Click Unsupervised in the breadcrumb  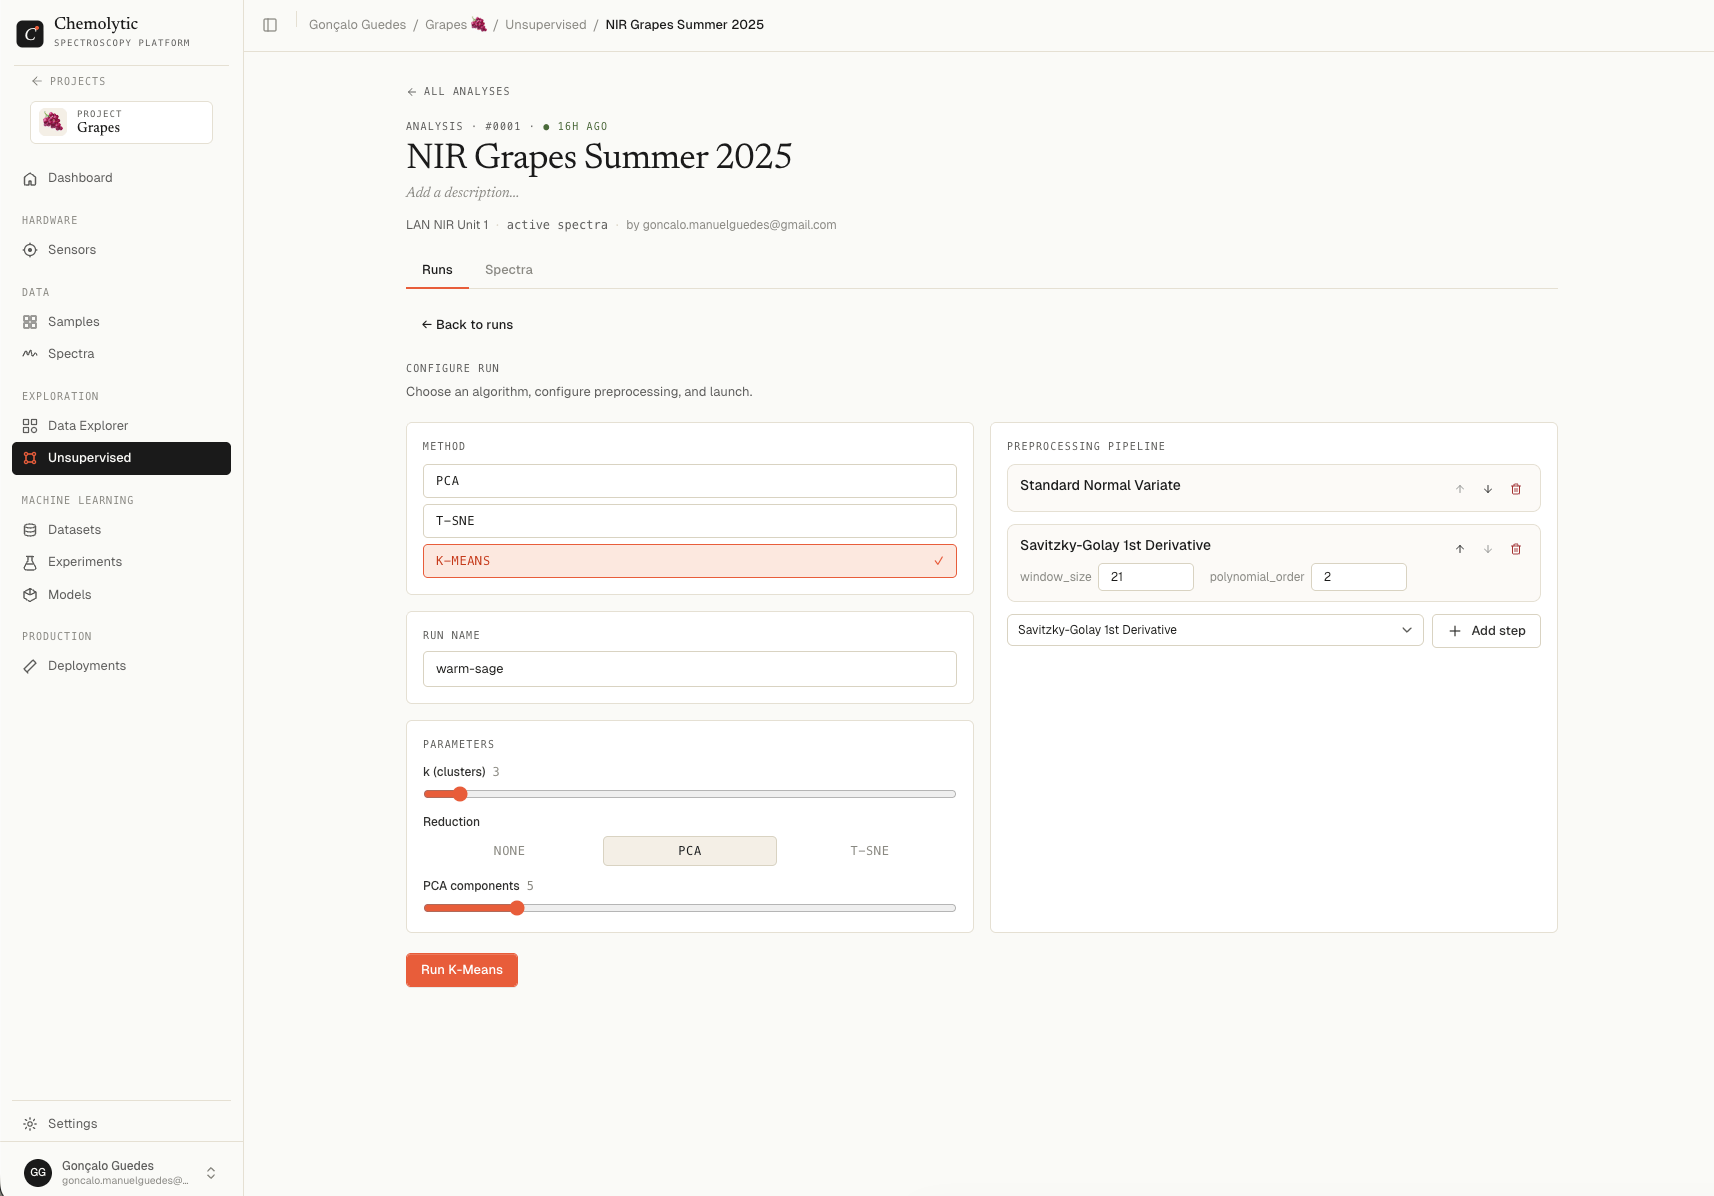[x=546, y=25]
